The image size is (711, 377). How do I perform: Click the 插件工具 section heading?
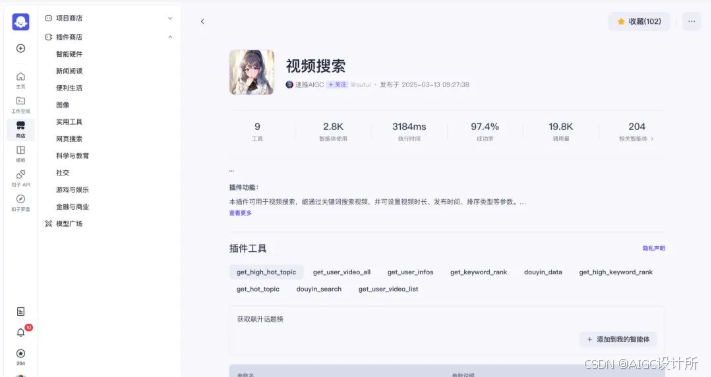(248, 248)
